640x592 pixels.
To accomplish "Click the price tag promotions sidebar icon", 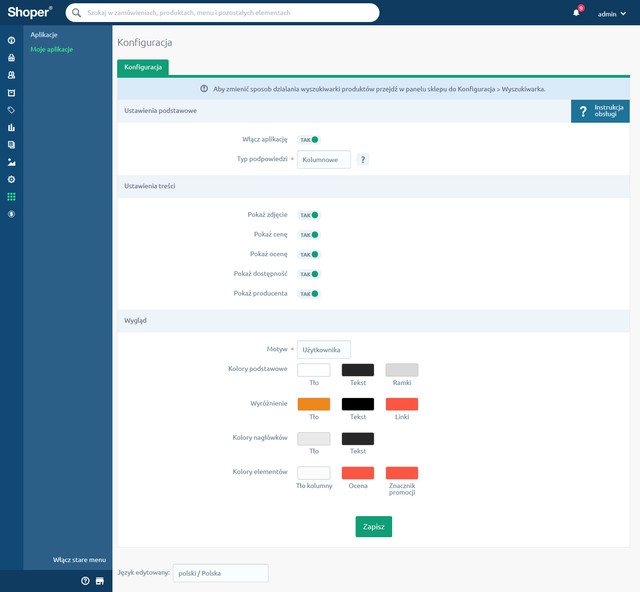I will pos(11,110).
